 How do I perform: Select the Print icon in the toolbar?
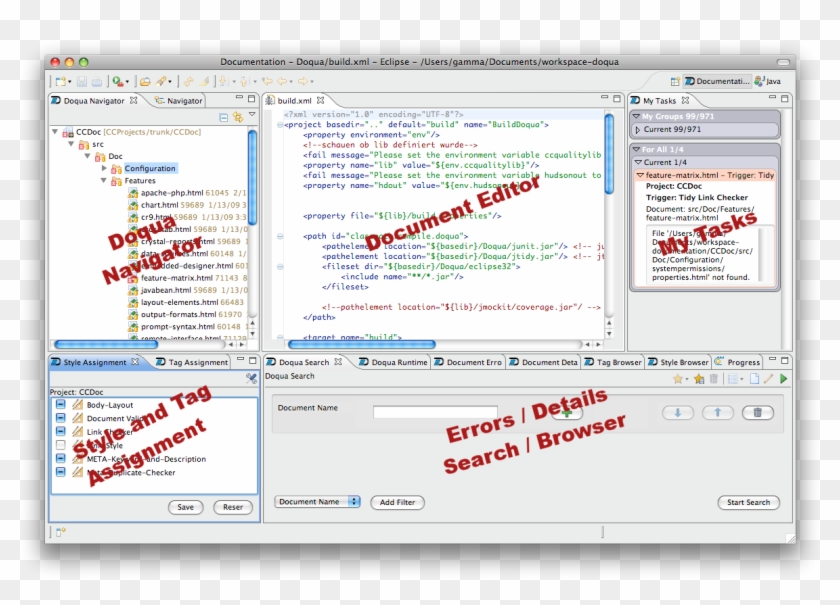click(x=97, y=81)
